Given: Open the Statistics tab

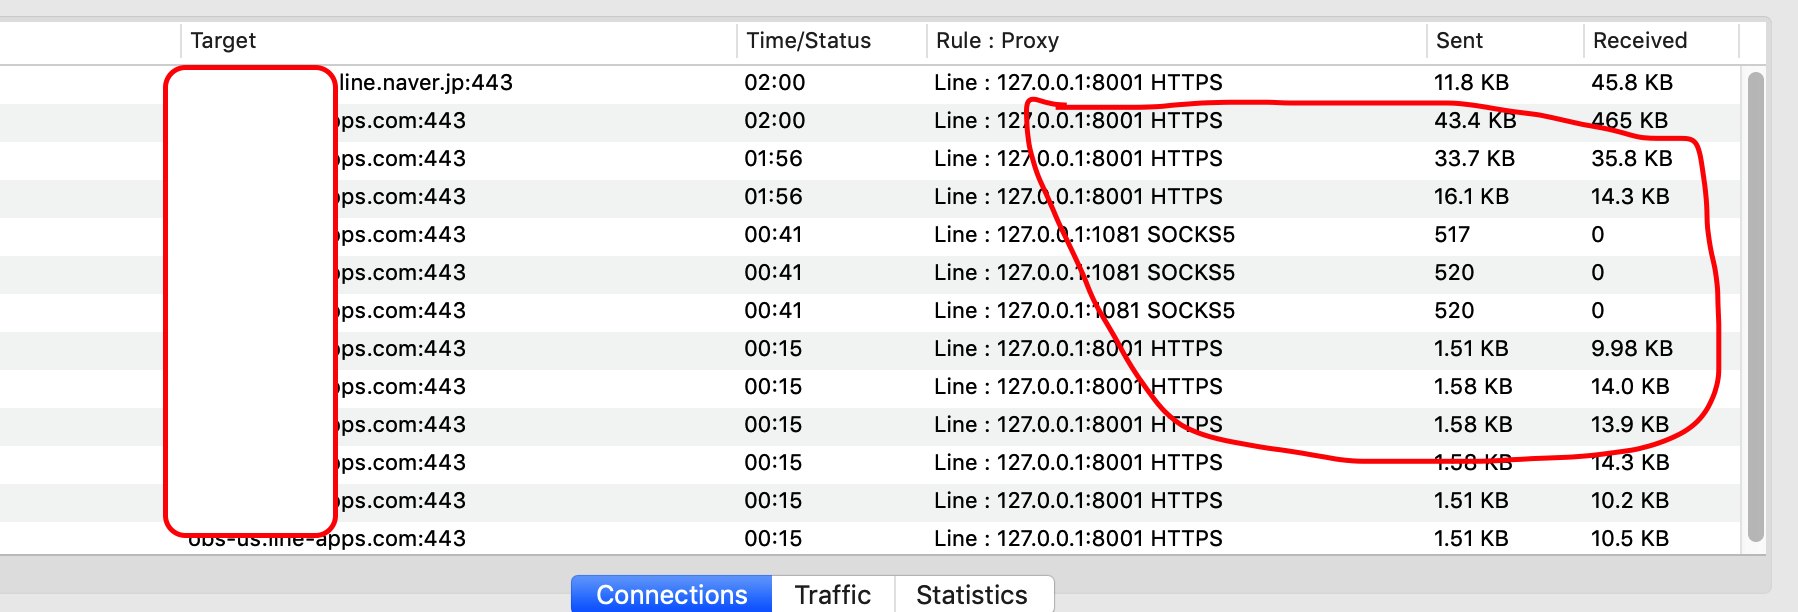Looking at the screenshot, I should point(972,594).
